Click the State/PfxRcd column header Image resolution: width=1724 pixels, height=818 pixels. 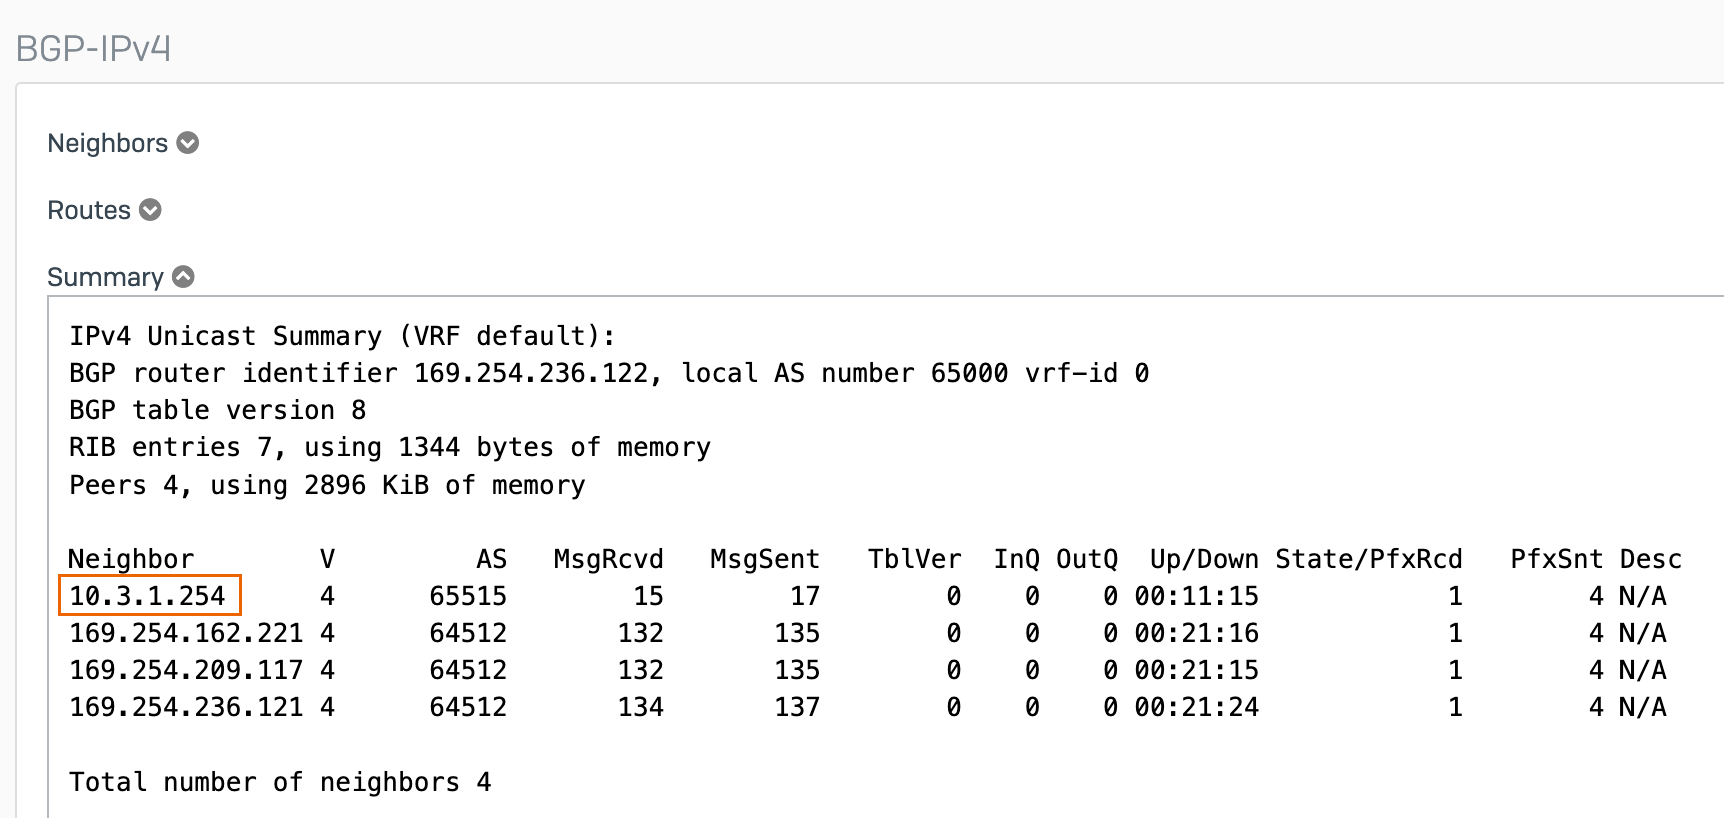(1368, 559)
